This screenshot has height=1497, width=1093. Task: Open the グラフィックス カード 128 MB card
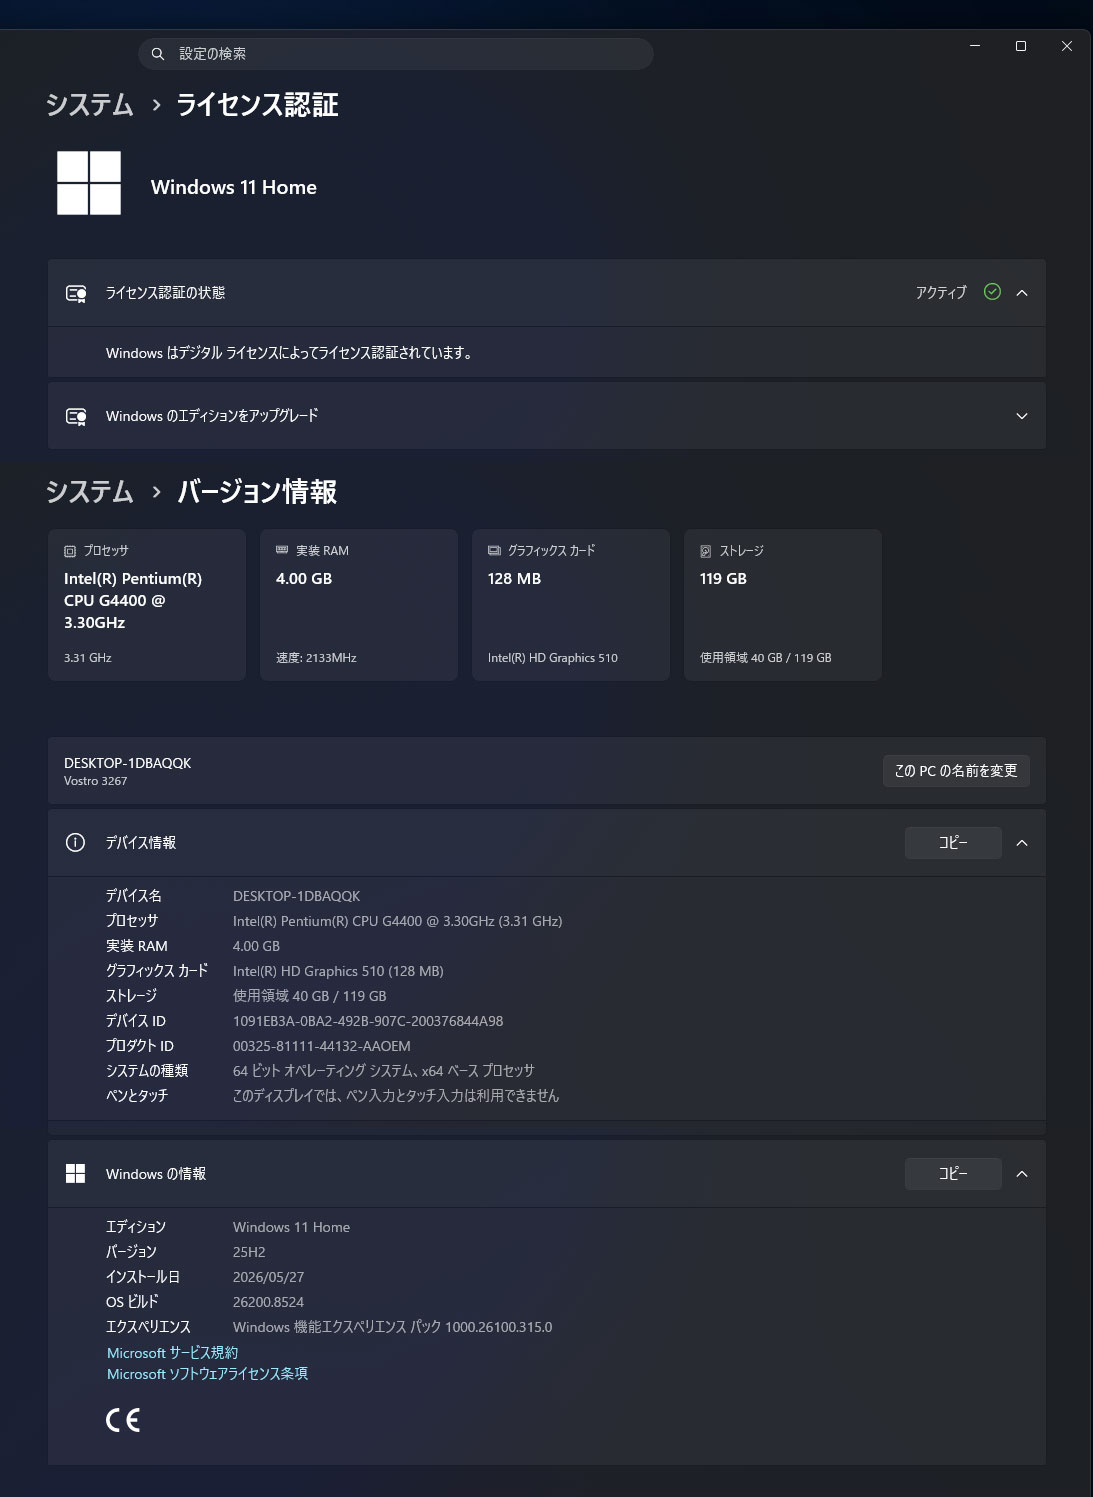click(x=571, y=605)
